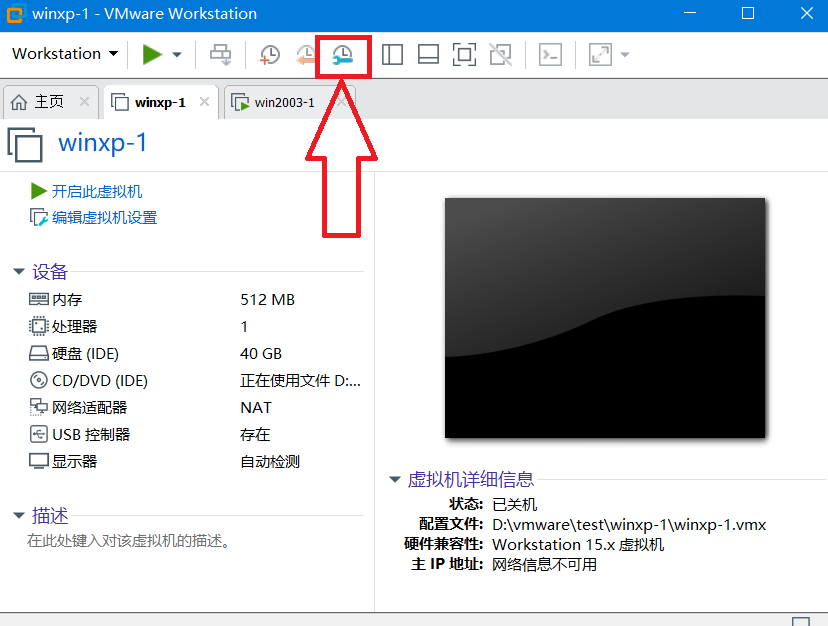The height and width of the screenshot is (626, 828).
Task: Power on the VM with the green play icon
Action: coord(148,53)
